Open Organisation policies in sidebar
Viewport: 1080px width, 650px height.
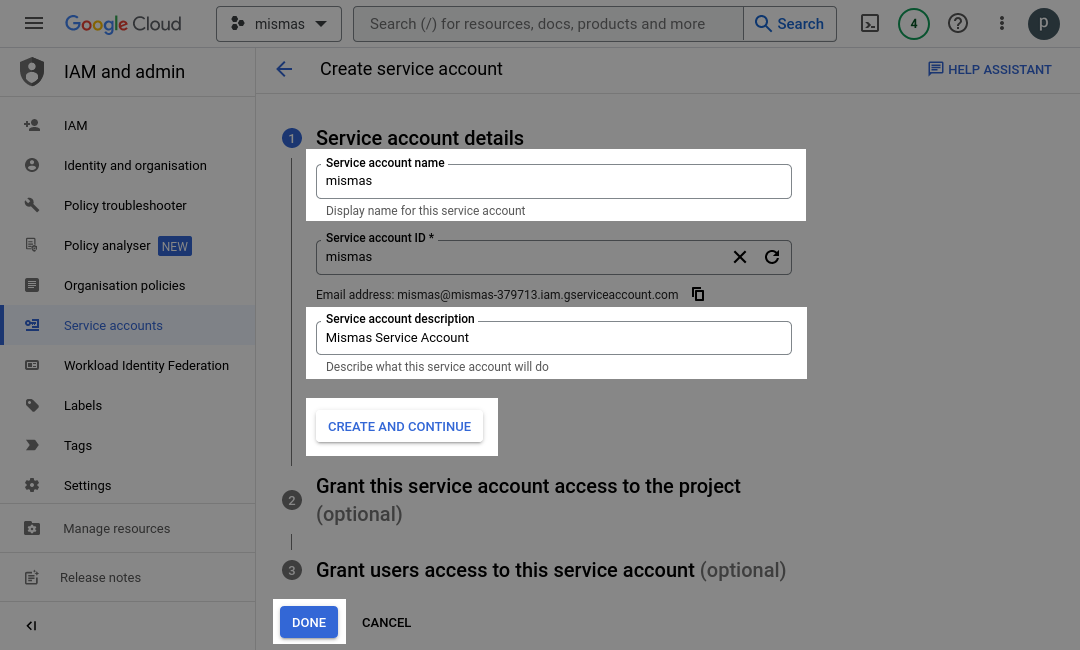(x=127, y=285)
